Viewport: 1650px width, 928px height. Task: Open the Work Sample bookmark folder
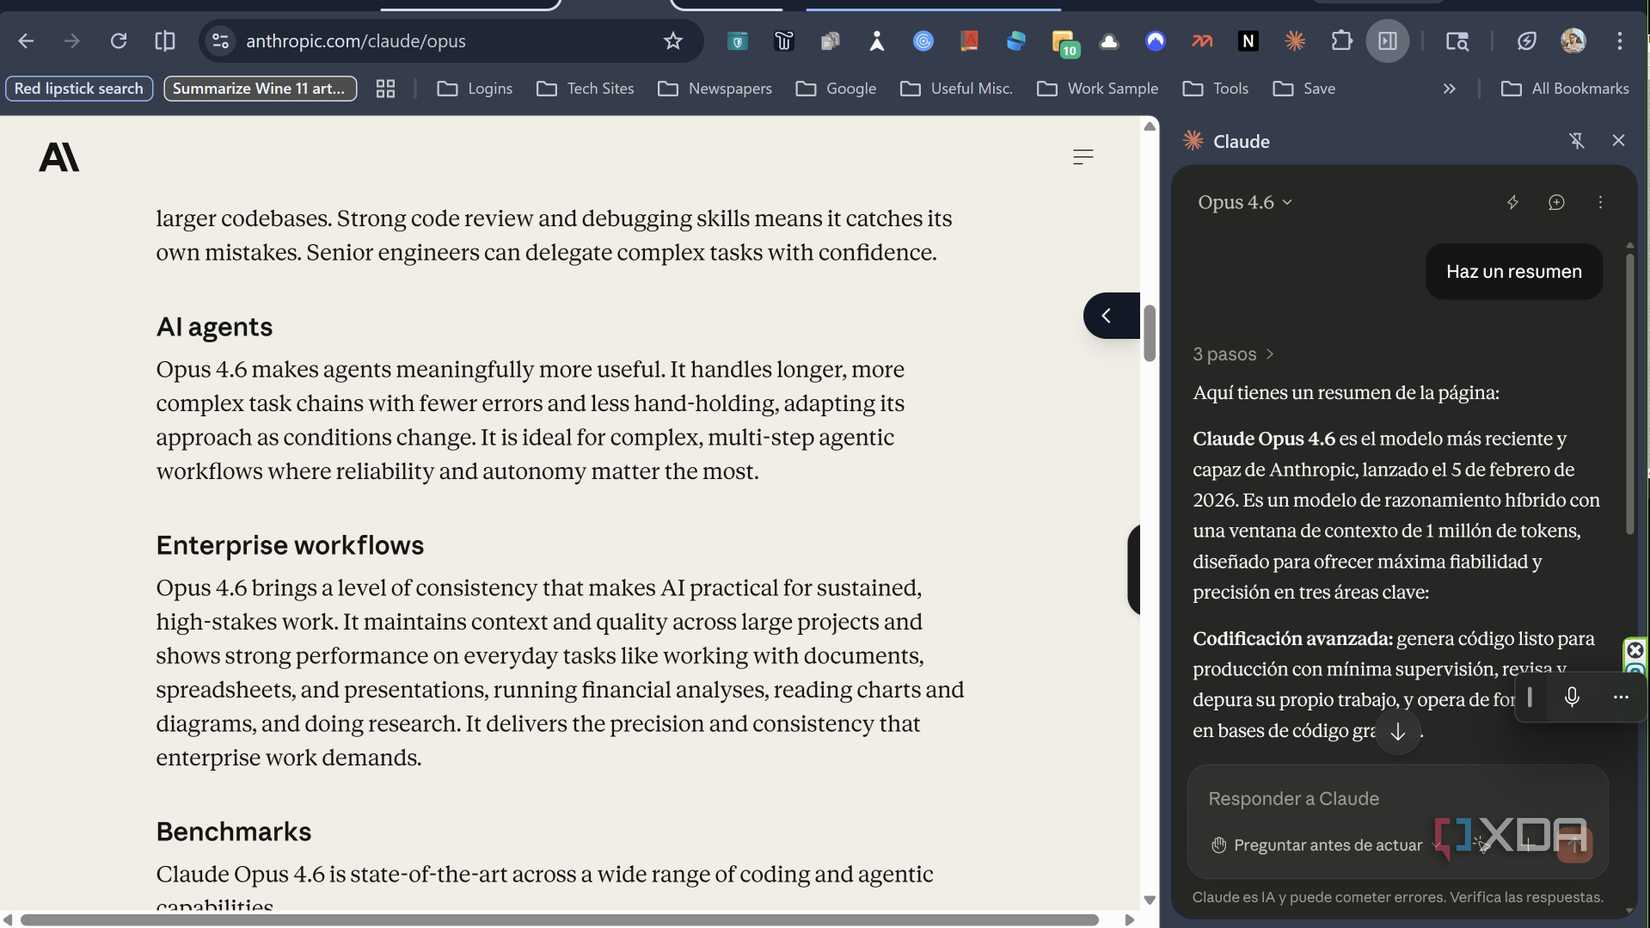pos(1098,88)
